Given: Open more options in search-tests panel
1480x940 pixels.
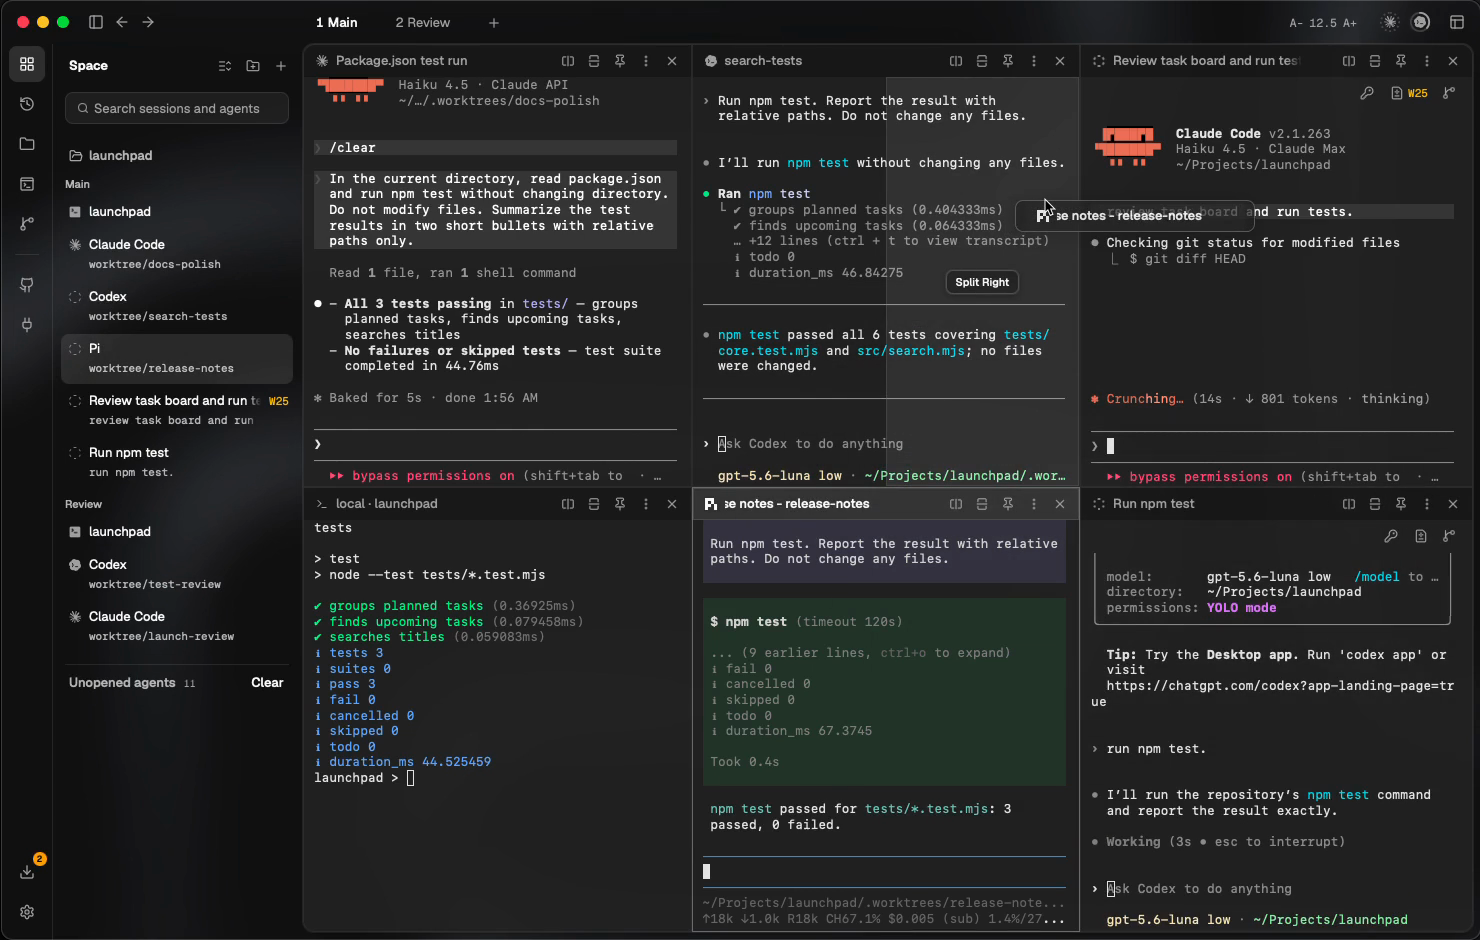Looking at the screenshot, I should point(1034,61).
